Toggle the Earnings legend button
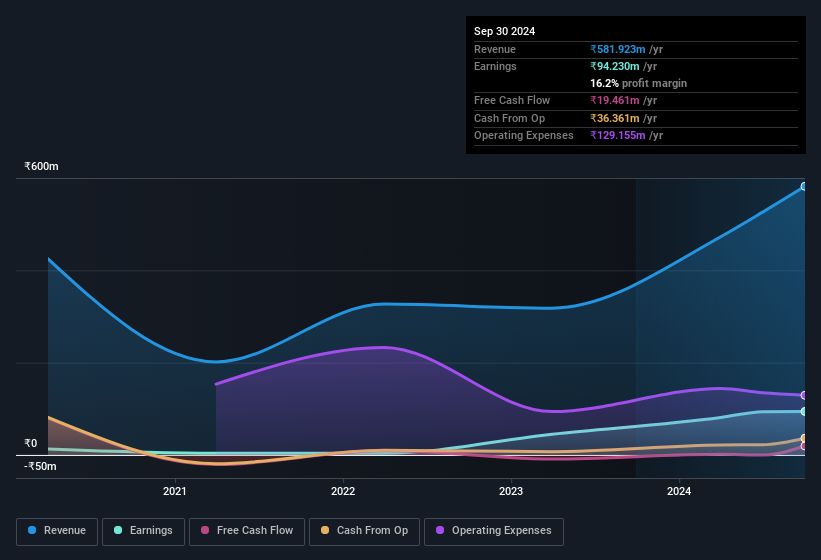821x560 pixels. (x=143, y=531)
